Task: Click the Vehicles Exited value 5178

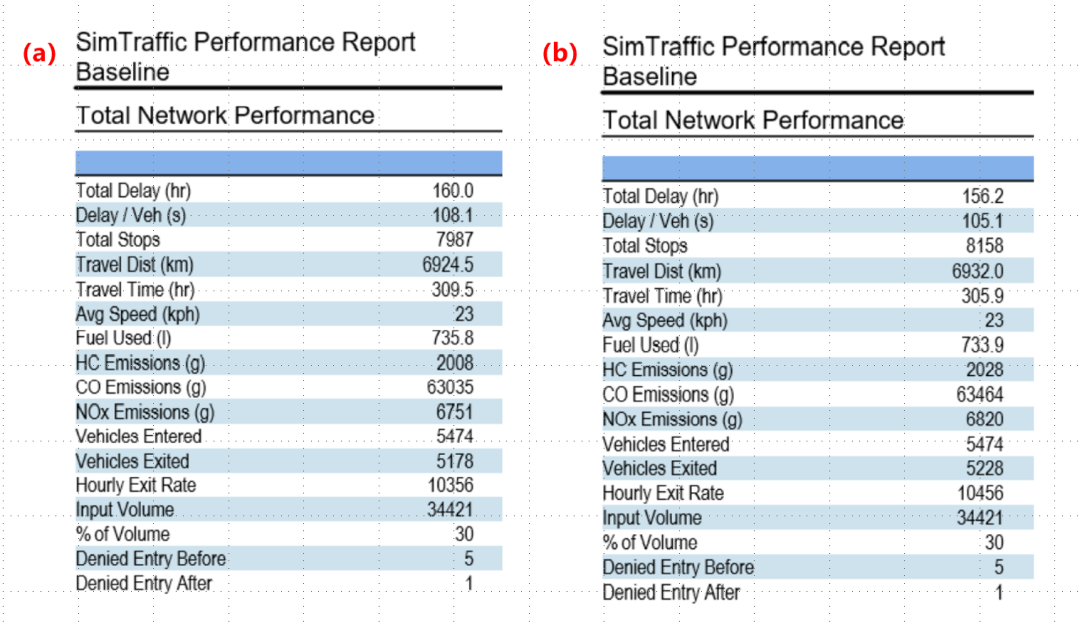Action: click(453, 461)
